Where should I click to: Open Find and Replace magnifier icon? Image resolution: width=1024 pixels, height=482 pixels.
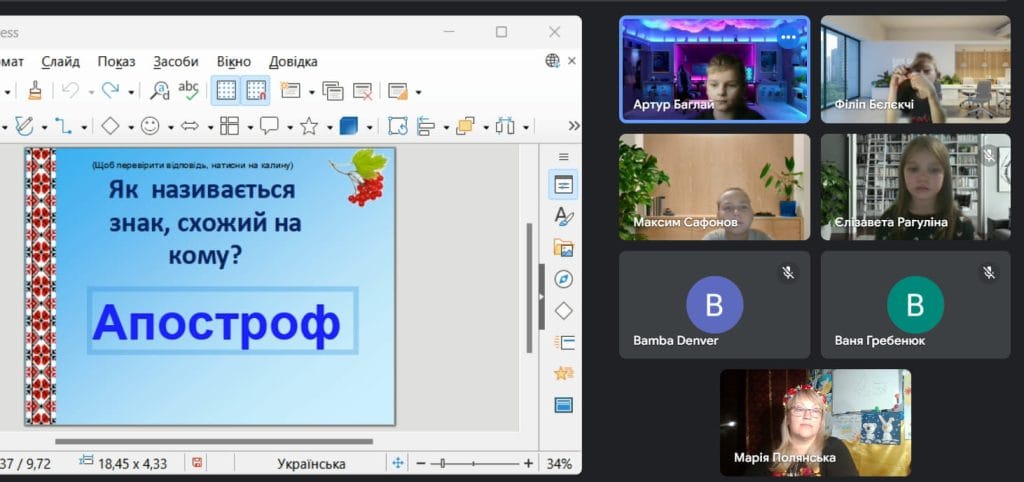coord(159,91)
